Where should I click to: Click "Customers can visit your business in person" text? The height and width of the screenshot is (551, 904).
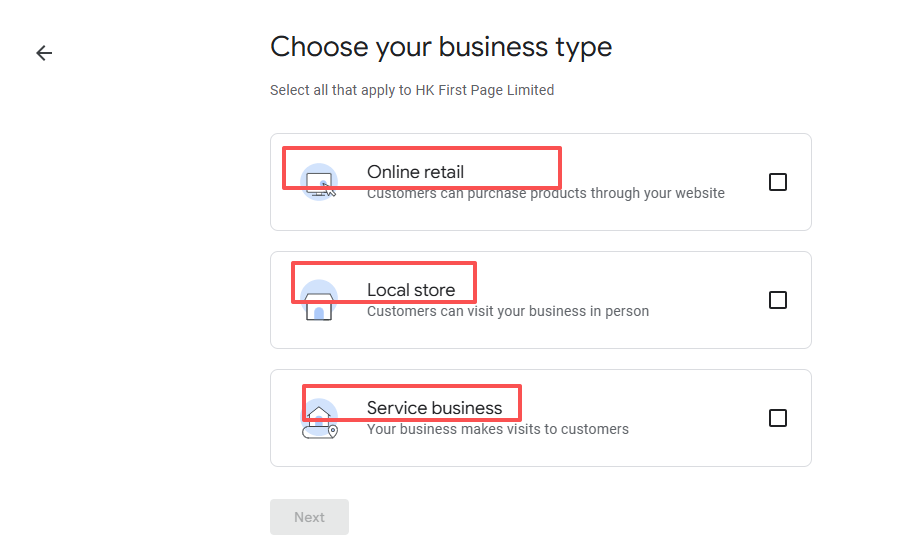click(x=507, y=311)
